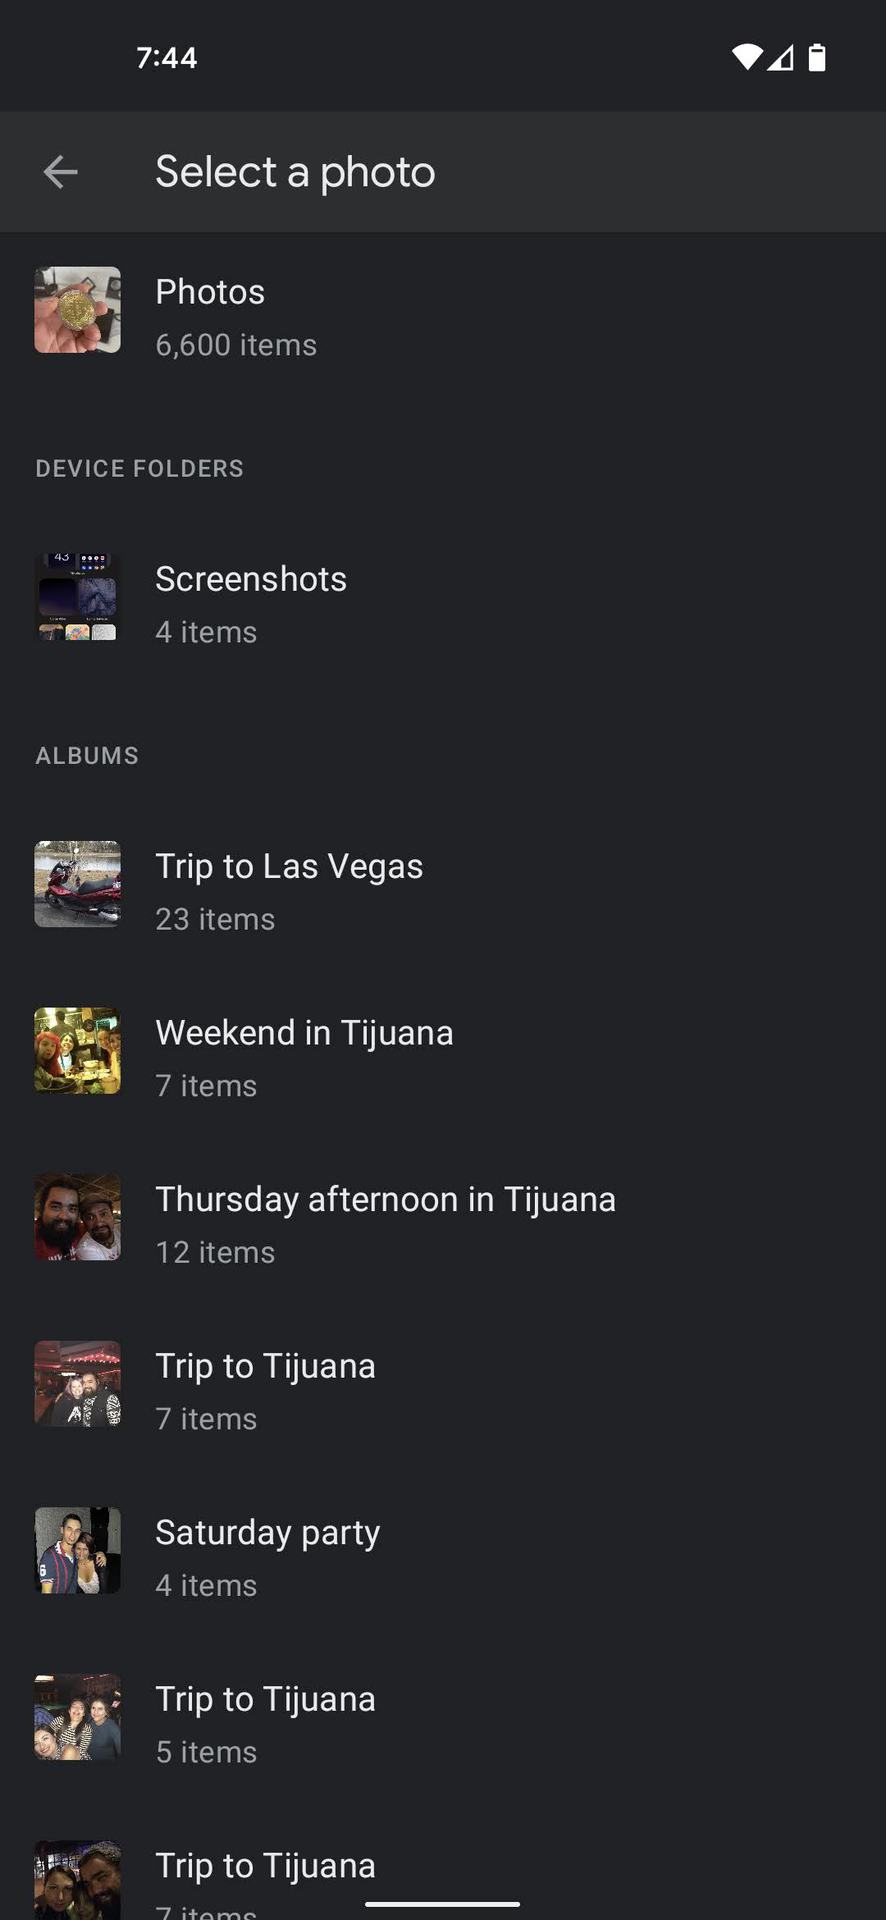Open Trip to Tijuana album below Thursday afternoon

(x=265, y=1367)
